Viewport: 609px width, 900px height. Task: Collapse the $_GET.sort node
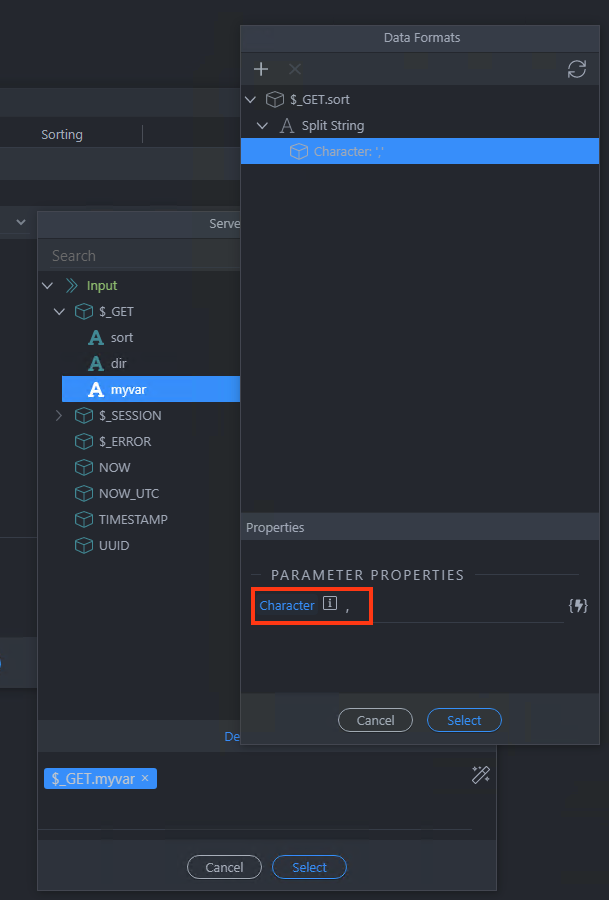tap(250, 99)
